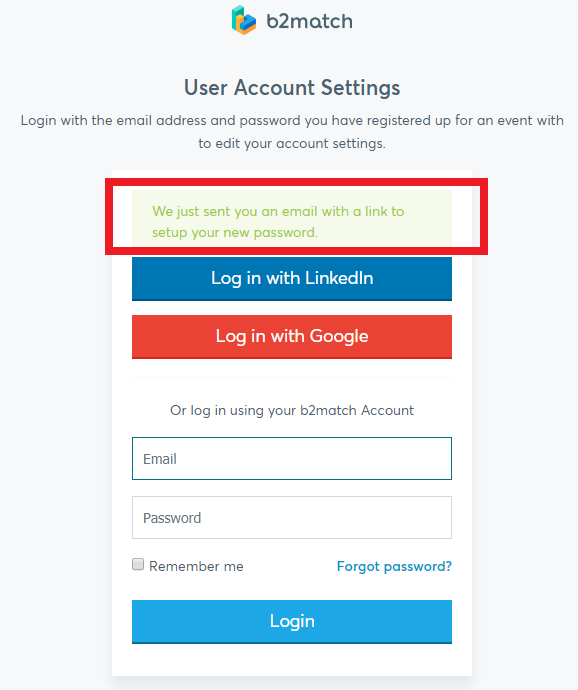Screen dimensions: 578x690
Task: Click the empty card area below the Login button
Action: coord(292,660)
